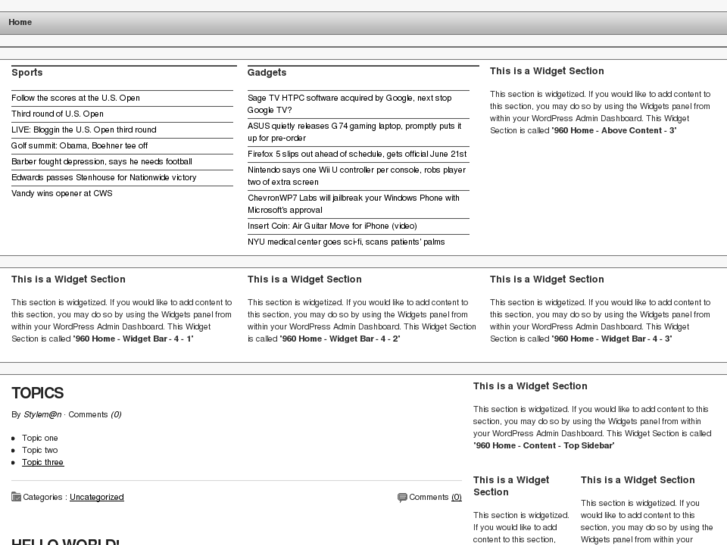This screenshot has height=545, width=727.
Task: Click 'Topic two' list item
Action: [x=40, y=450]
